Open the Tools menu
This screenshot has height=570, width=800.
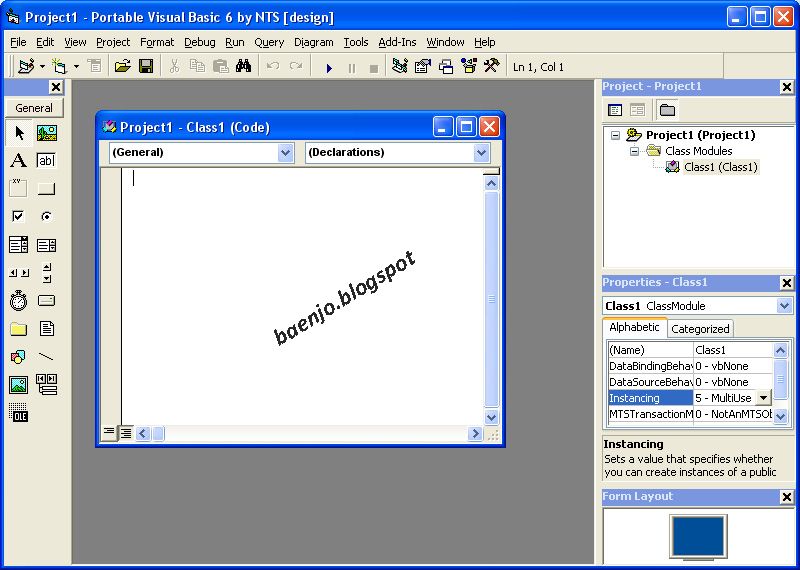pos(356,42)
